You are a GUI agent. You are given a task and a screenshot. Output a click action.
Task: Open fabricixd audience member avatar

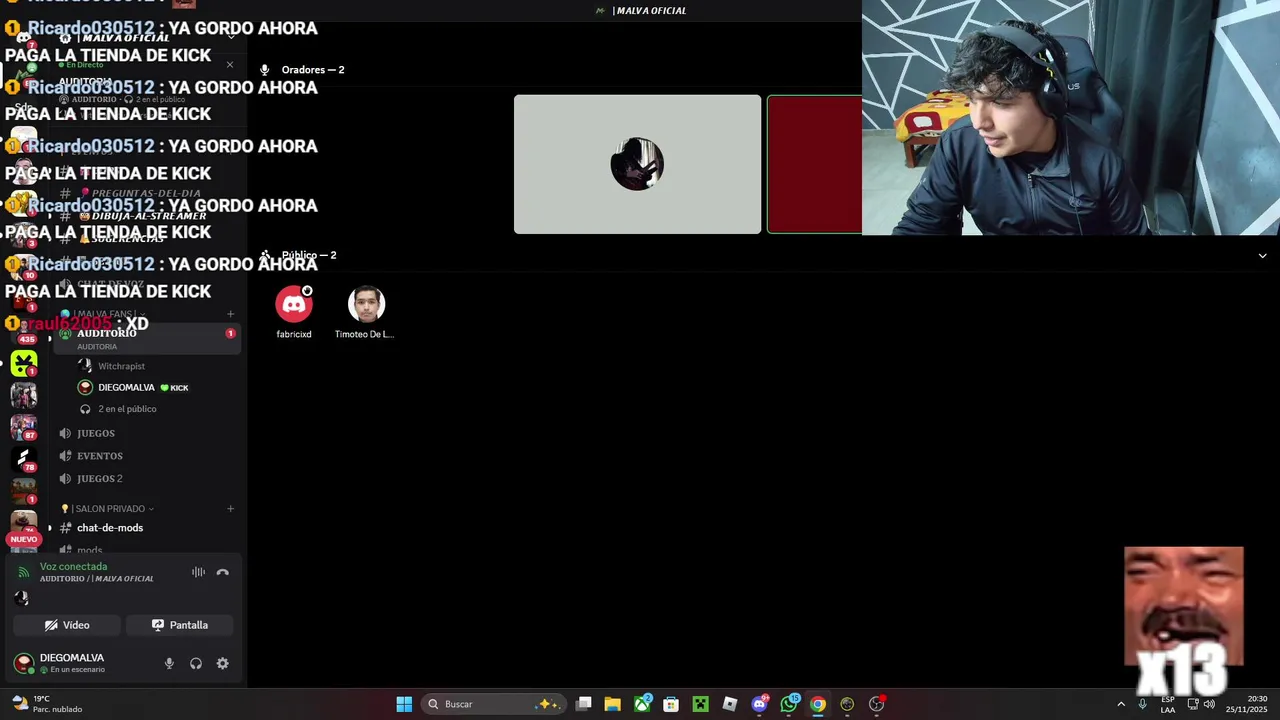coord(294,304)
